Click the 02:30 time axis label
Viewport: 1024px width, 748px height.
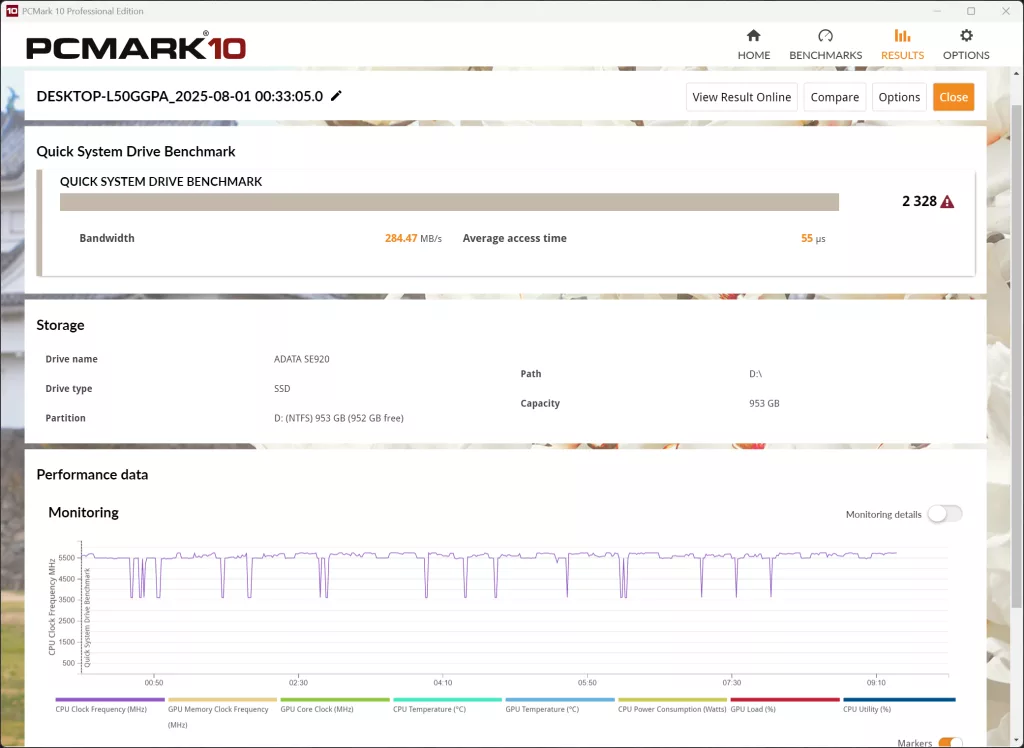[298, 683]
